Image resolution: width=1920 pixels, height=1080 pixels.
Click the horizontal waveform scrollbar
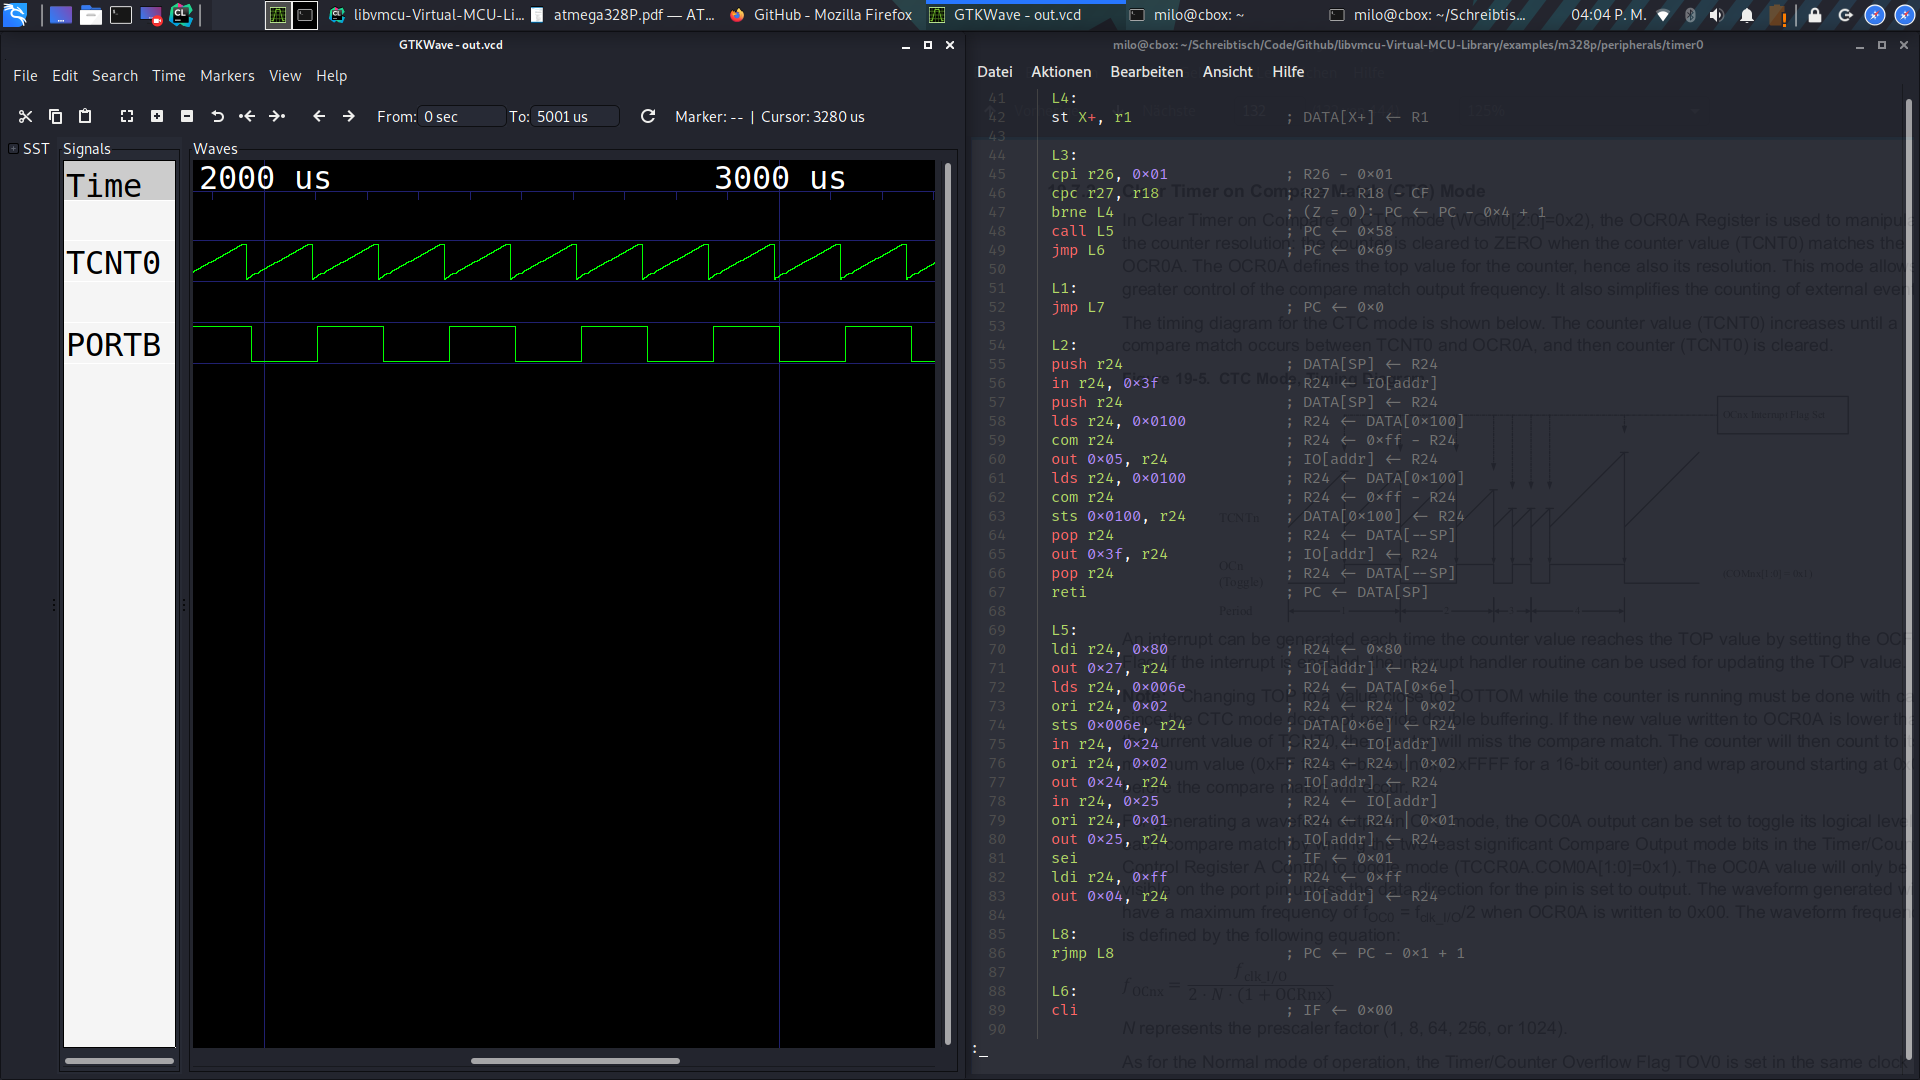coord(575,1061)
